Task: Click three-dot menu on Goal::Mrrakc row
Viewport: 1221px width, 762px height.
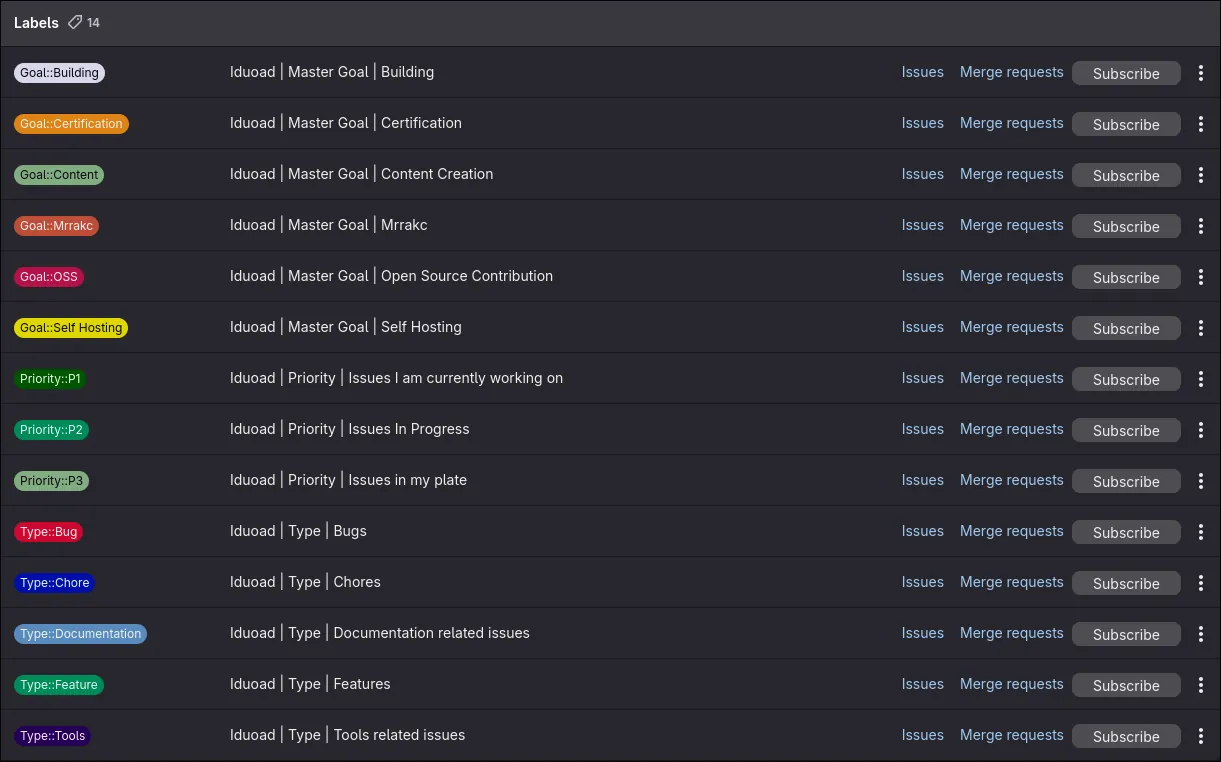Action: pyautogui.click(x=1201, y=226)
